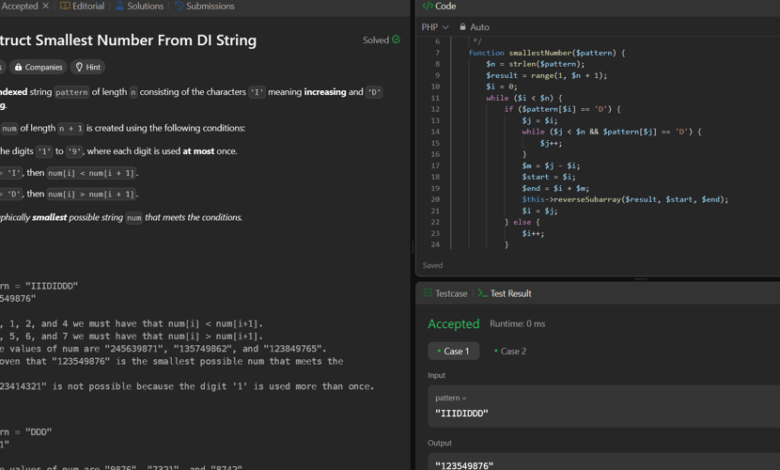Click the Solutions flask icon
This screenshot has height=470, width=780.
click(x=120, y=6)
